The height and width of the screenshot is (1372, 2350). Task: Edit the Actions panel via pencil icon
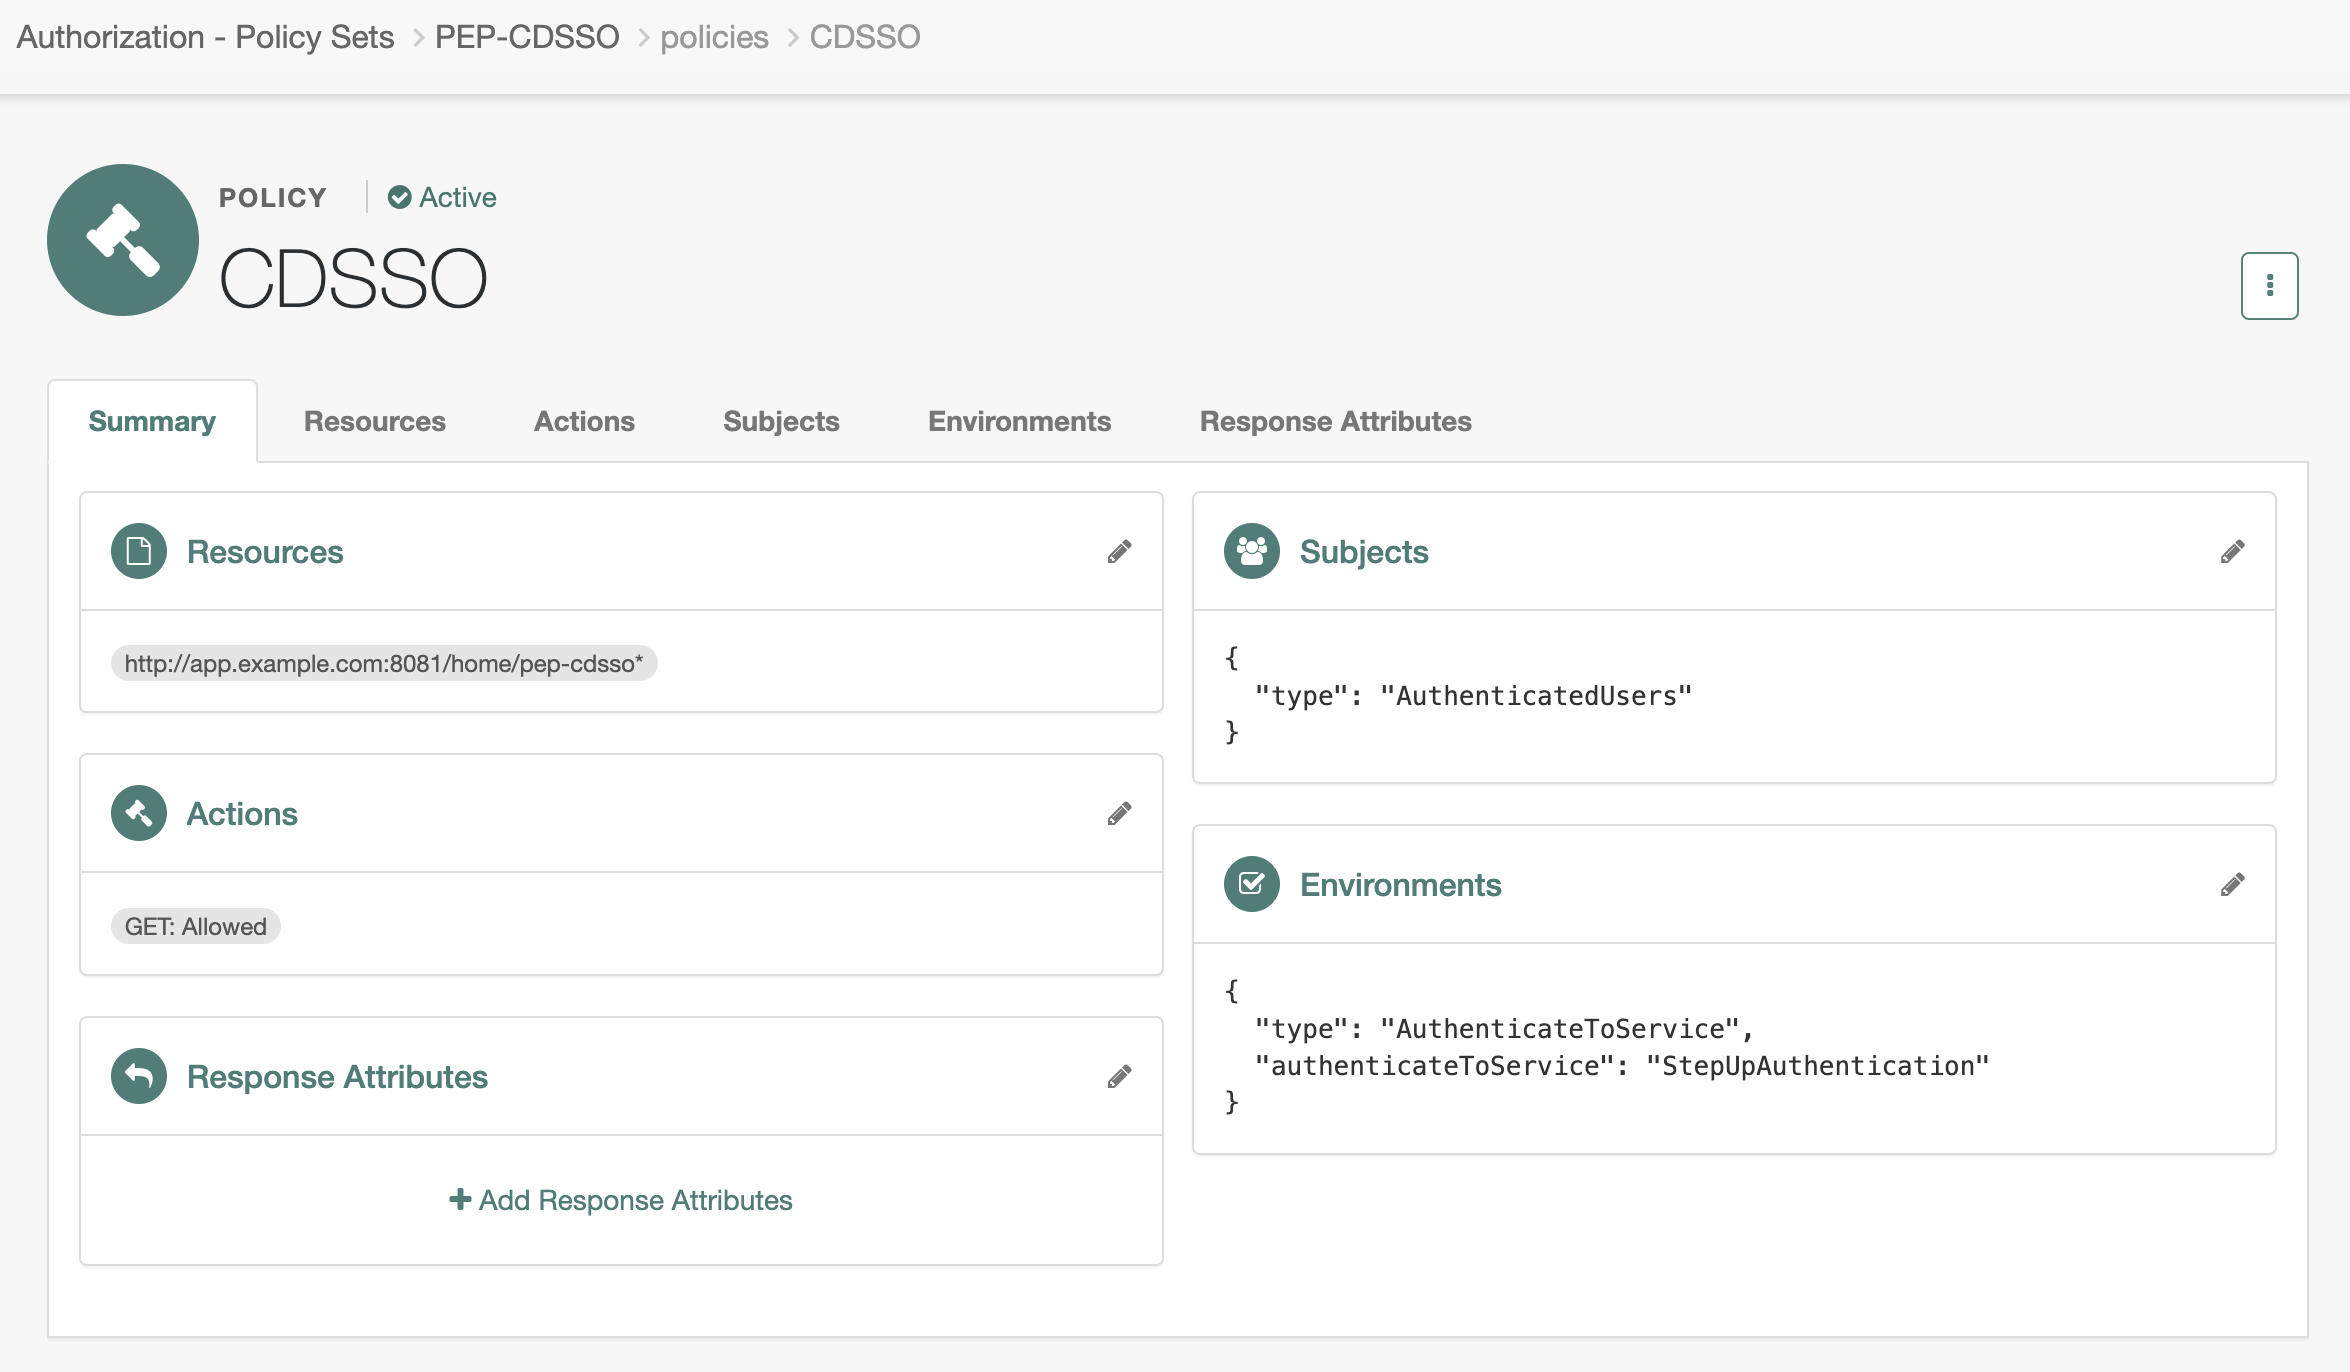point(1119,814)
